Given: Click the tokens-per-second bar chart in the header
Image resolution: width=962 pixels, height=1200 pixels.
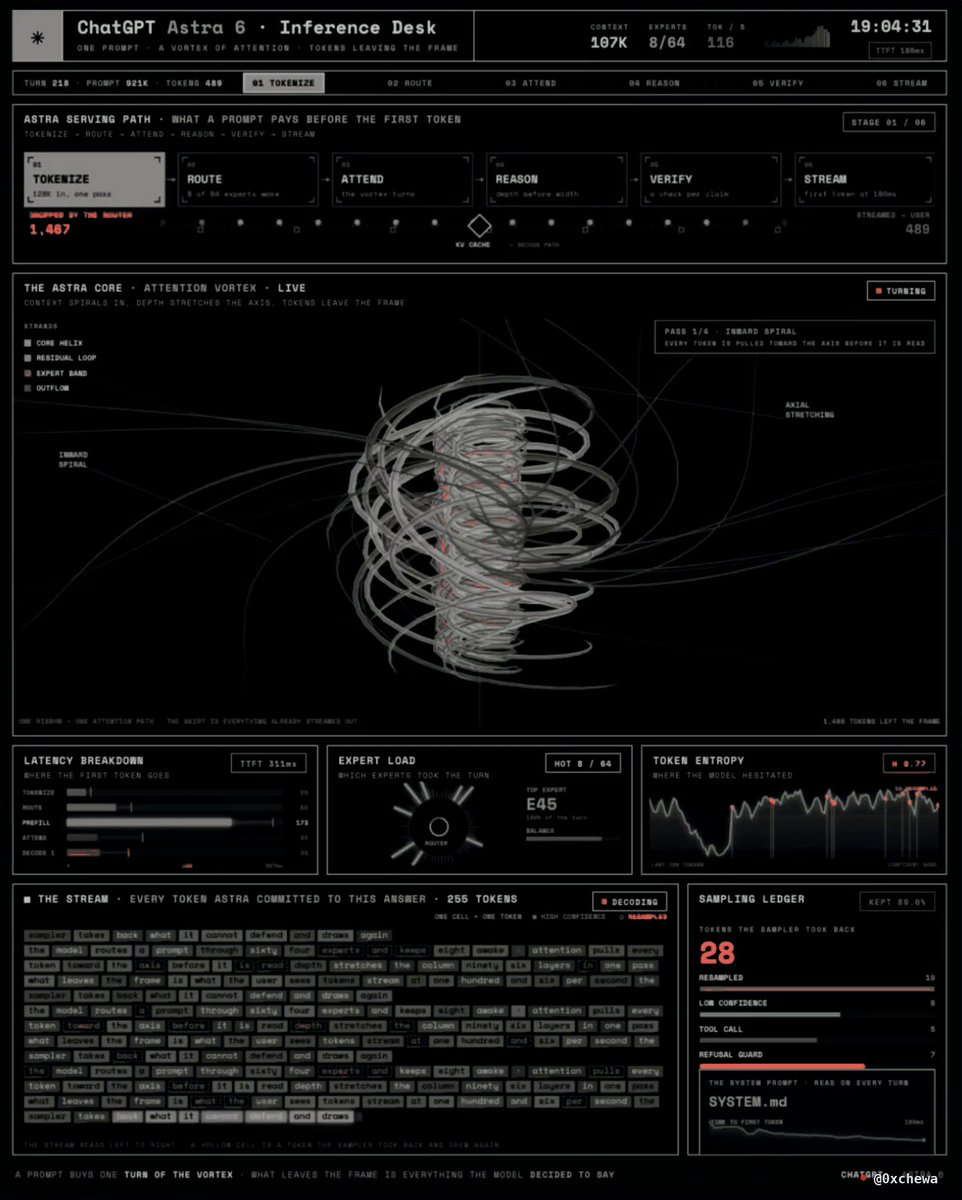Looking at the screenshot, I should [x=799, y=37].
